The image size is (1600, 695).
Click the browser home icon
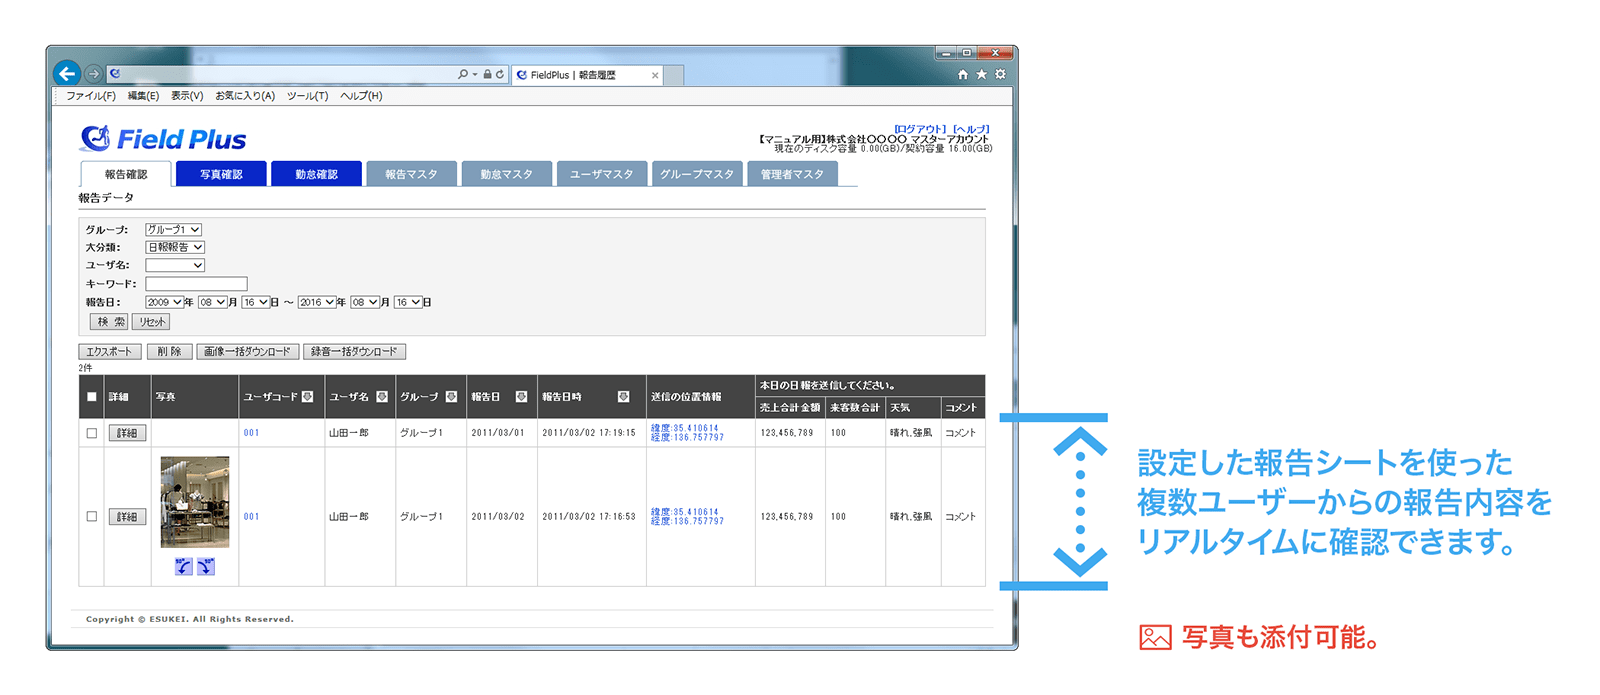(962, 74)
